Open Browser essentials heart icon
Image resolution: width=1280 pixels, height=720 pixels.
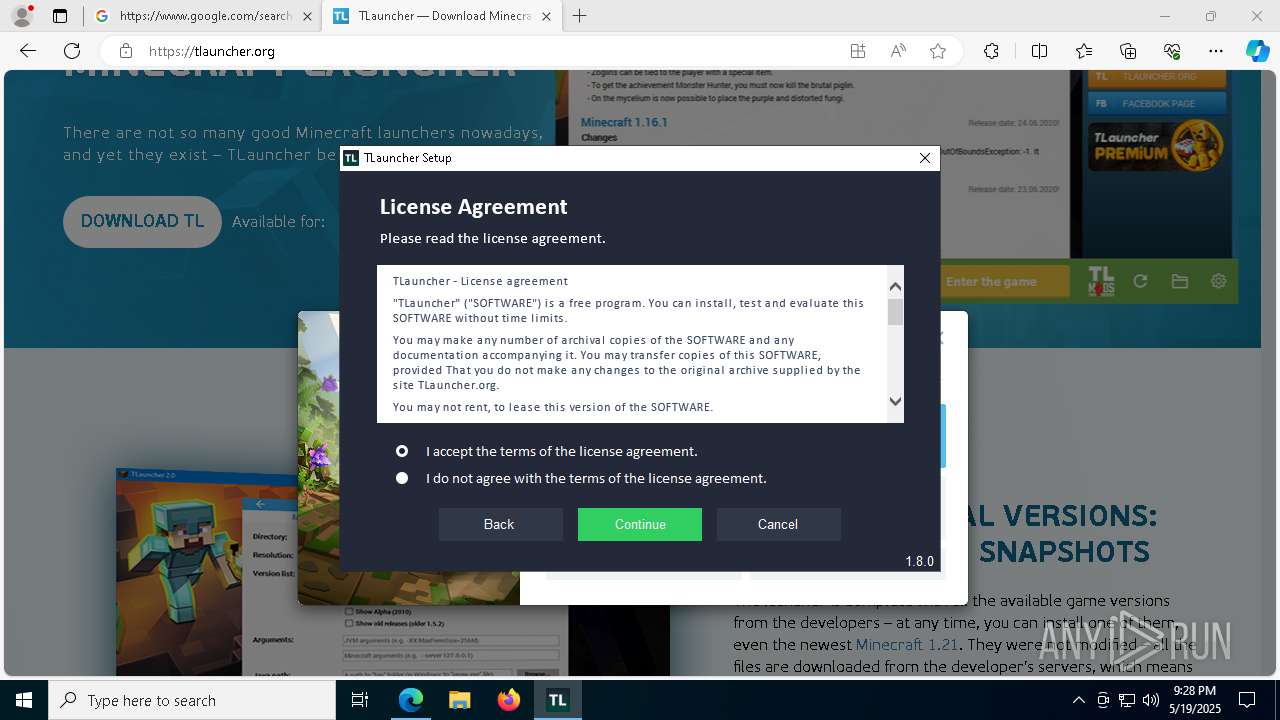[x=1172, y=51]
